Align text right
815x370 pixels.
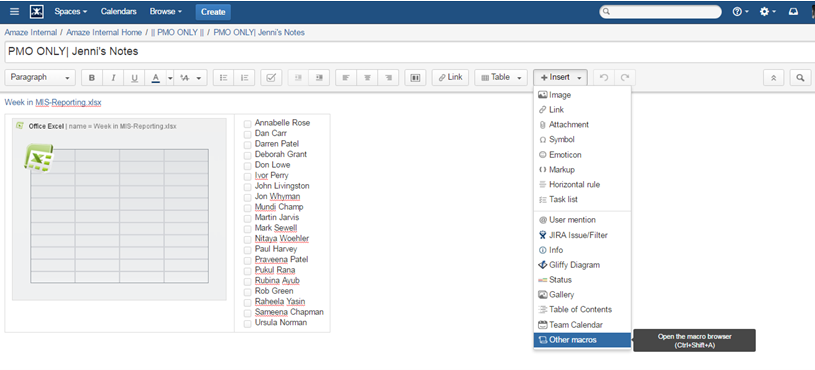[x=388, y=78]
